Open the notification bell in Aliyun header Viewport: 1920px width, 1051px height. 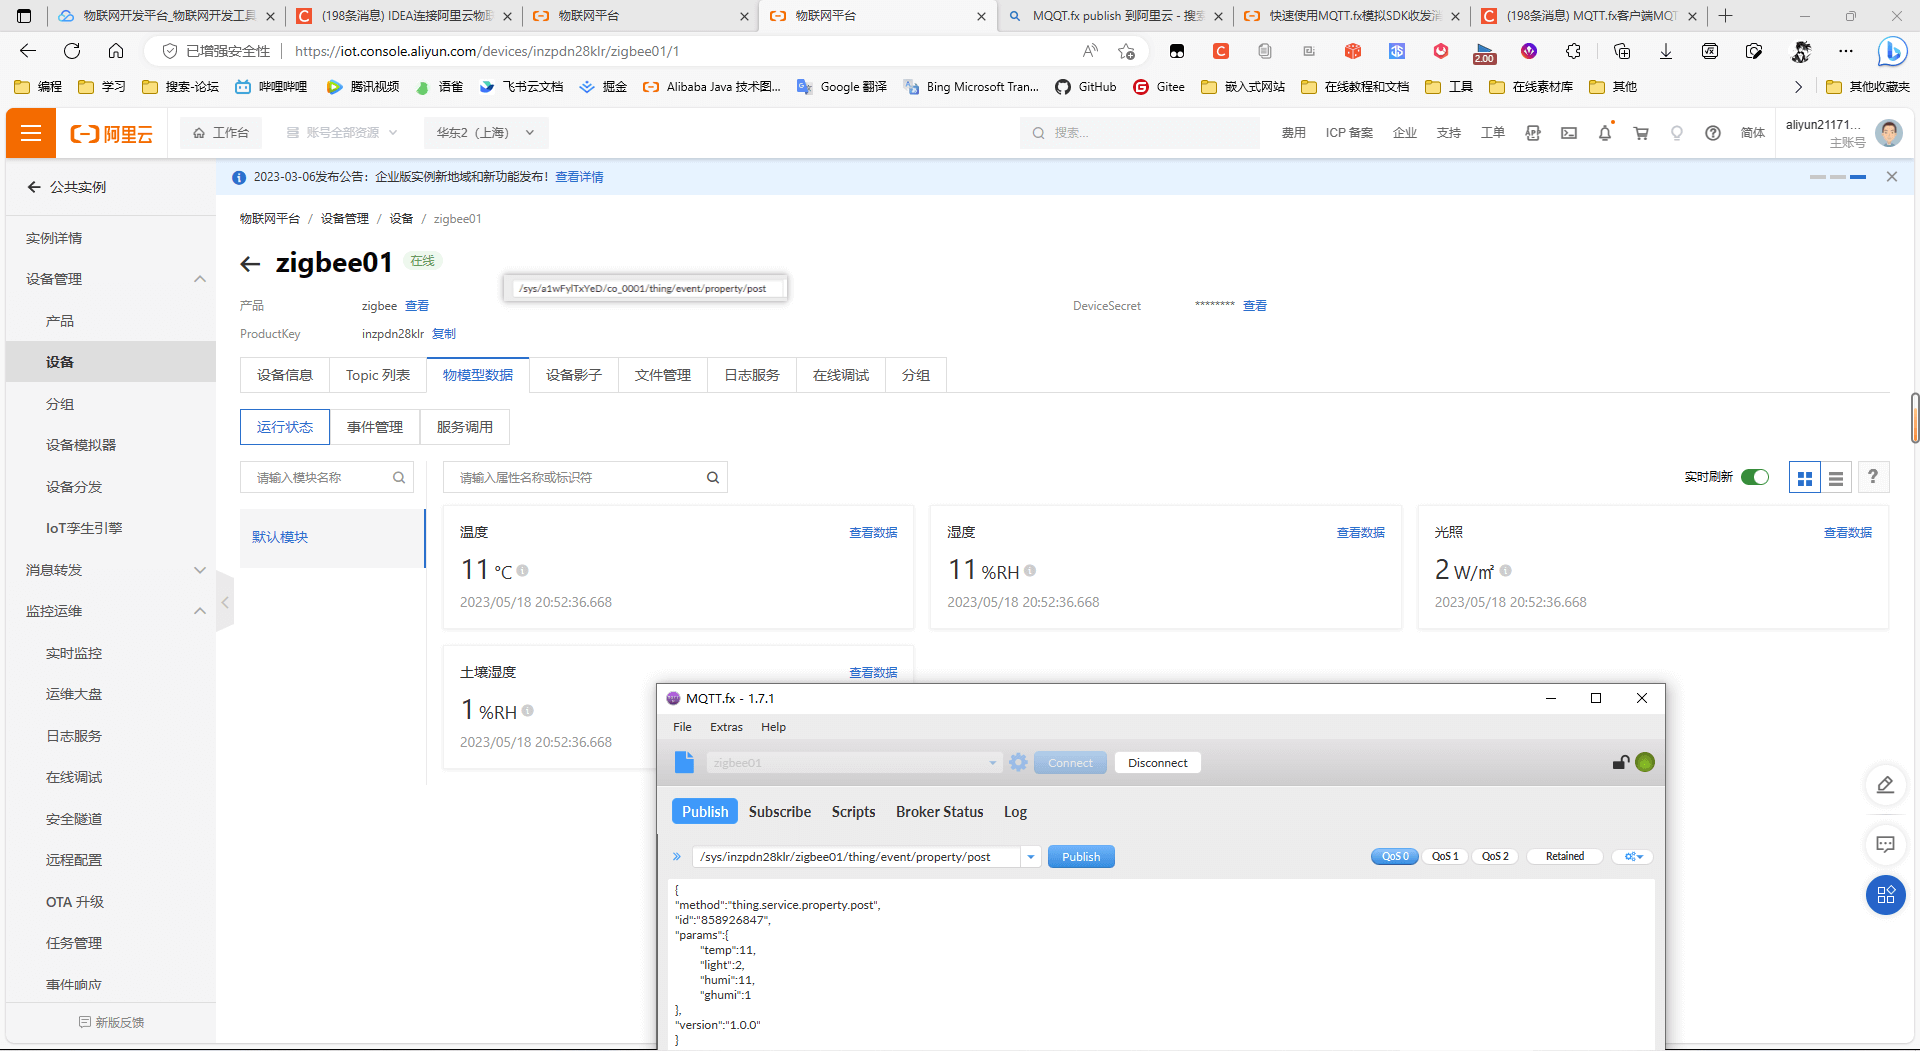(1605, 133)
